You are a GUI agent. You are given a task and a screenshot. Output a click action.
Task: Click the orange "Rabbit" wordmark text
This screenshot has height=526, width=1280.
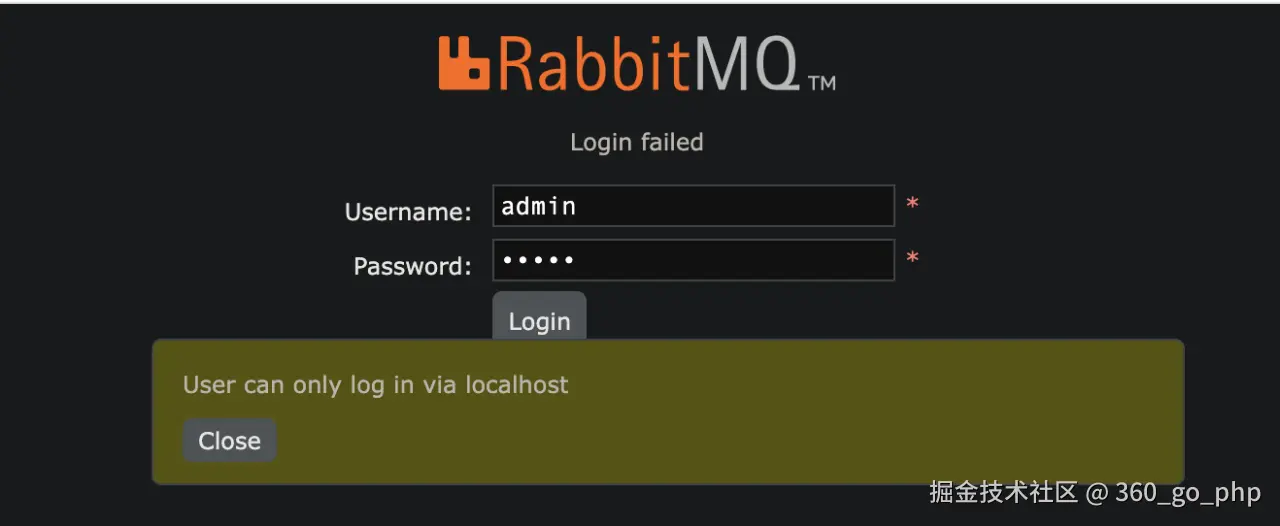click(x=594, y=62)
